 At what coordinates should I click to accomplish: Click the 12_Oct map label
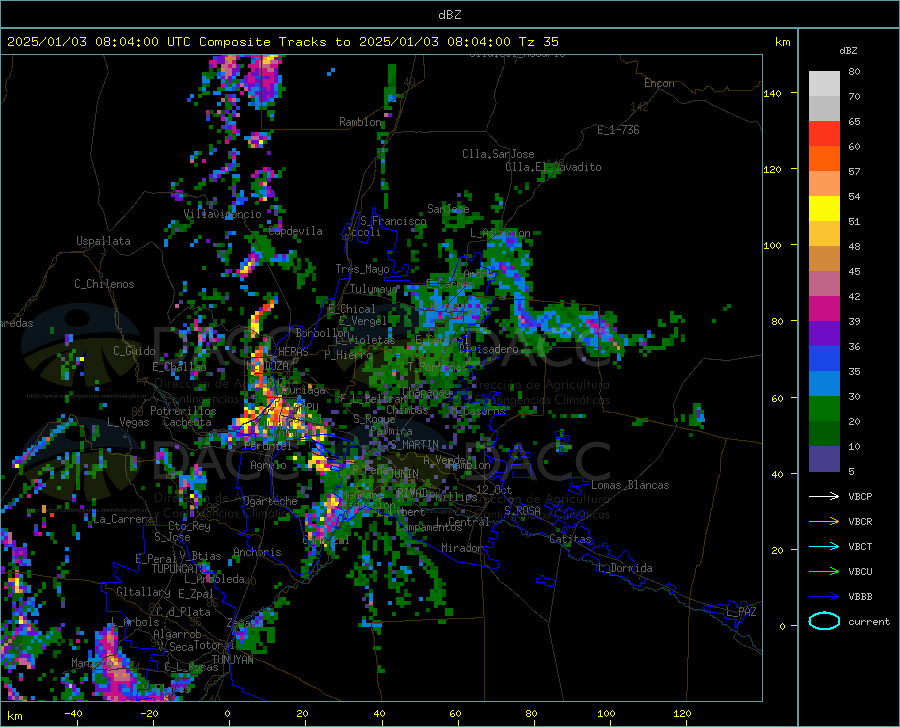tap(494, 489)
